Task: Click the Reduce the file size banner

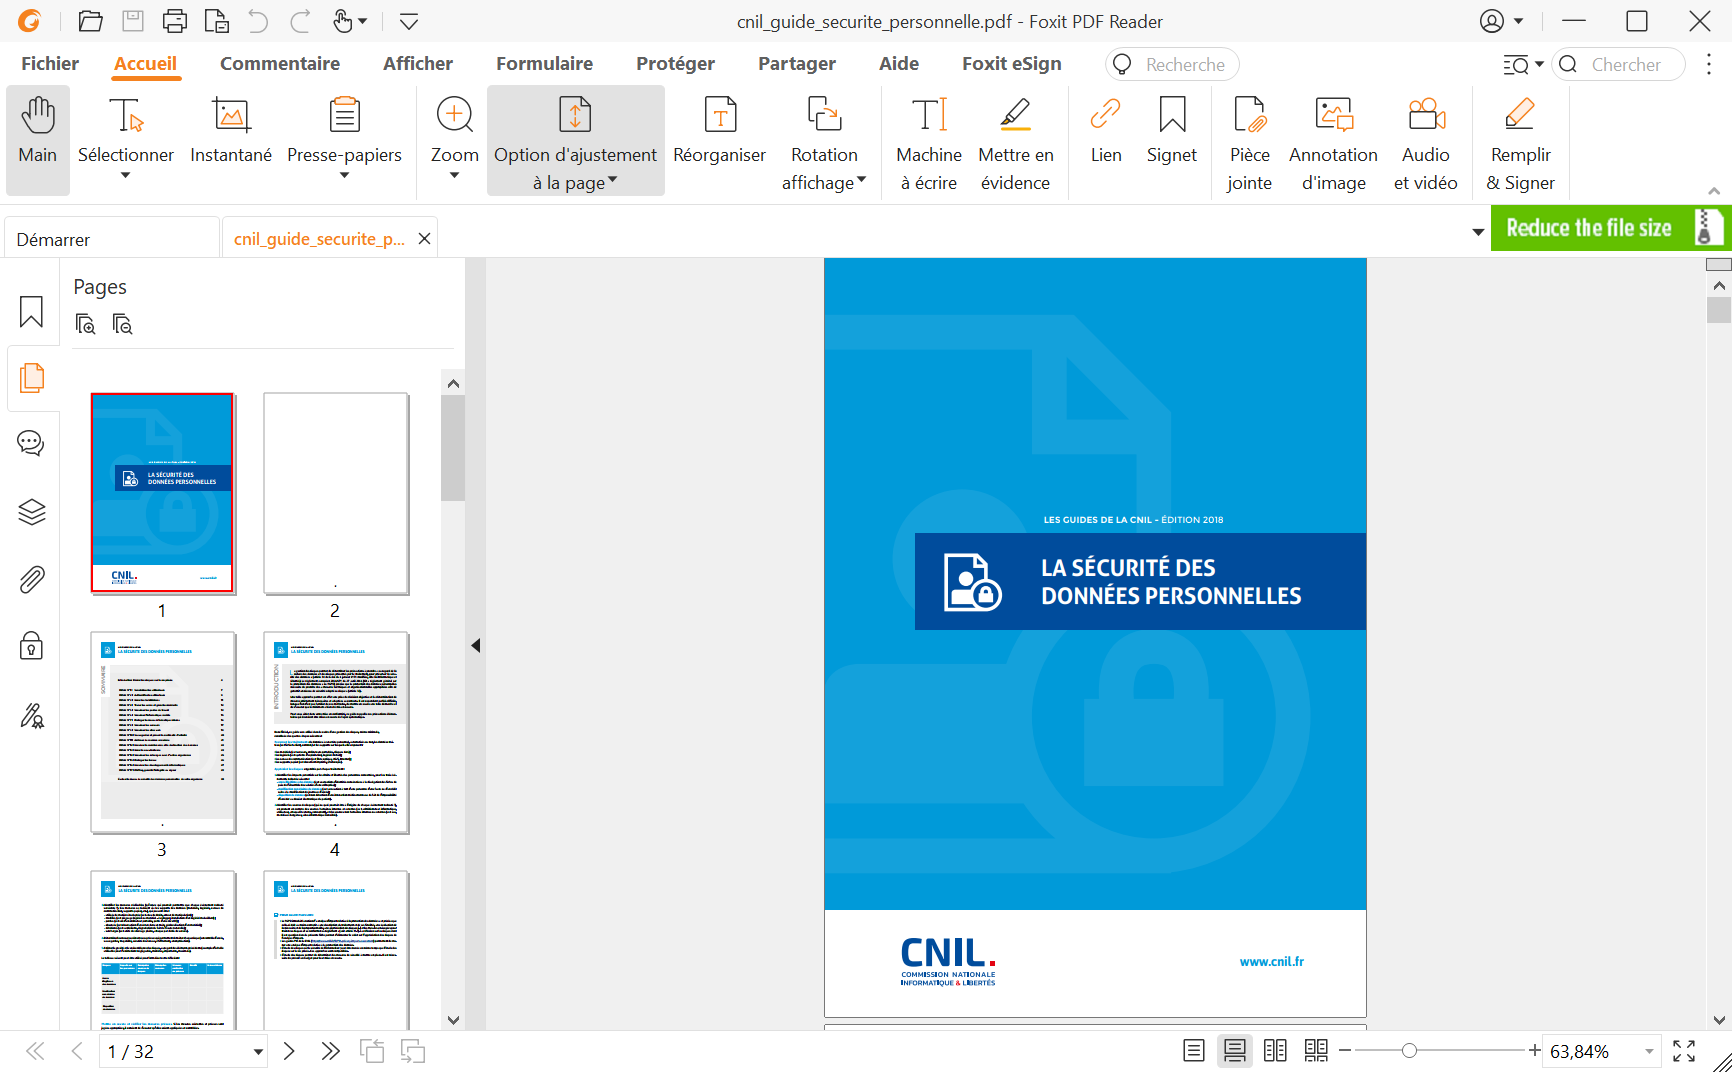Action: pos(1611,228)
